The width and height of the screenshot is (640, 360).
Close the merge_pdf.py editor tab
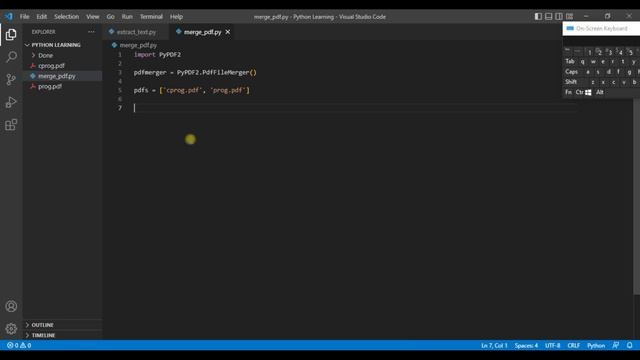[228, 32]
